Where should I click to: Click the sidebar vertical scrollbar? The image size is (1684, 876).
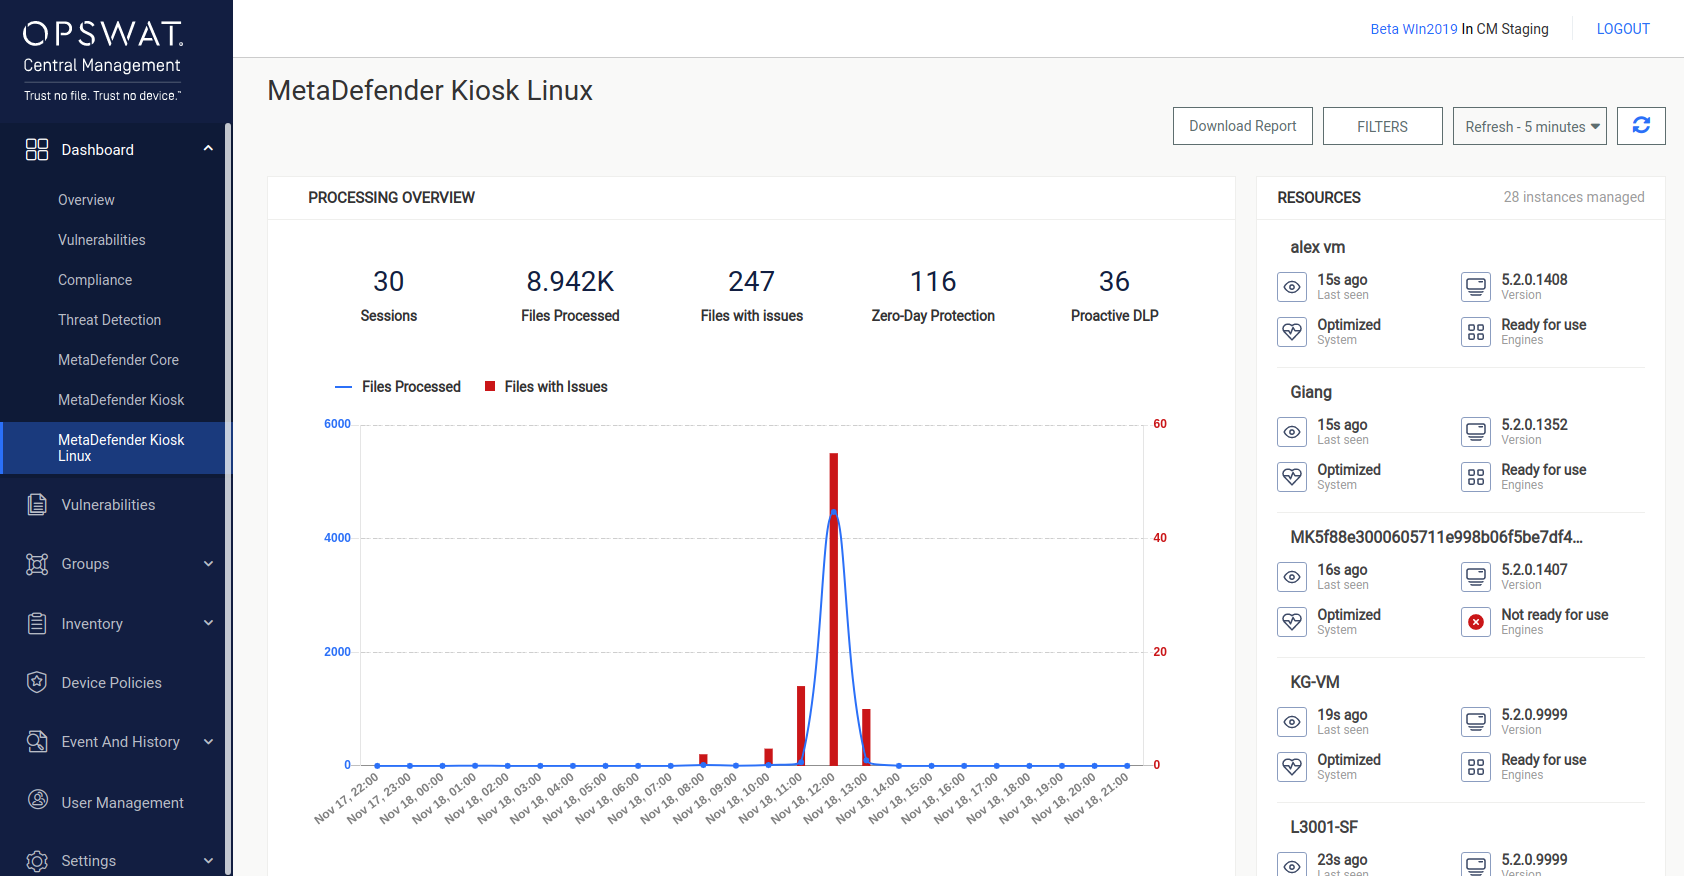click(x=228, y=499)
